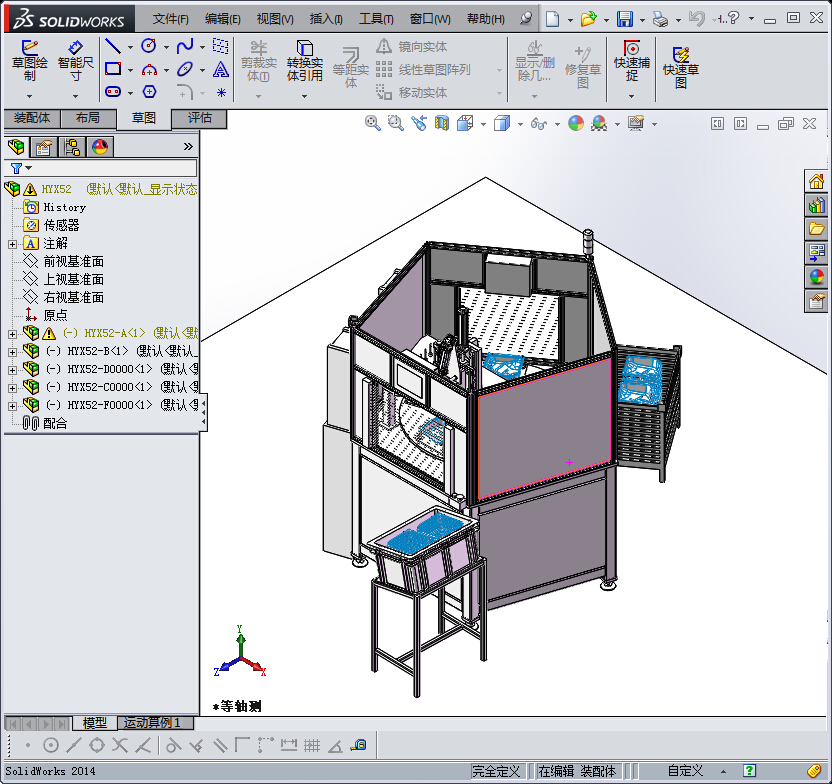Open File Explorer in task pane
This screenshot has width=832, height=784.
click(x=816, y=229)
